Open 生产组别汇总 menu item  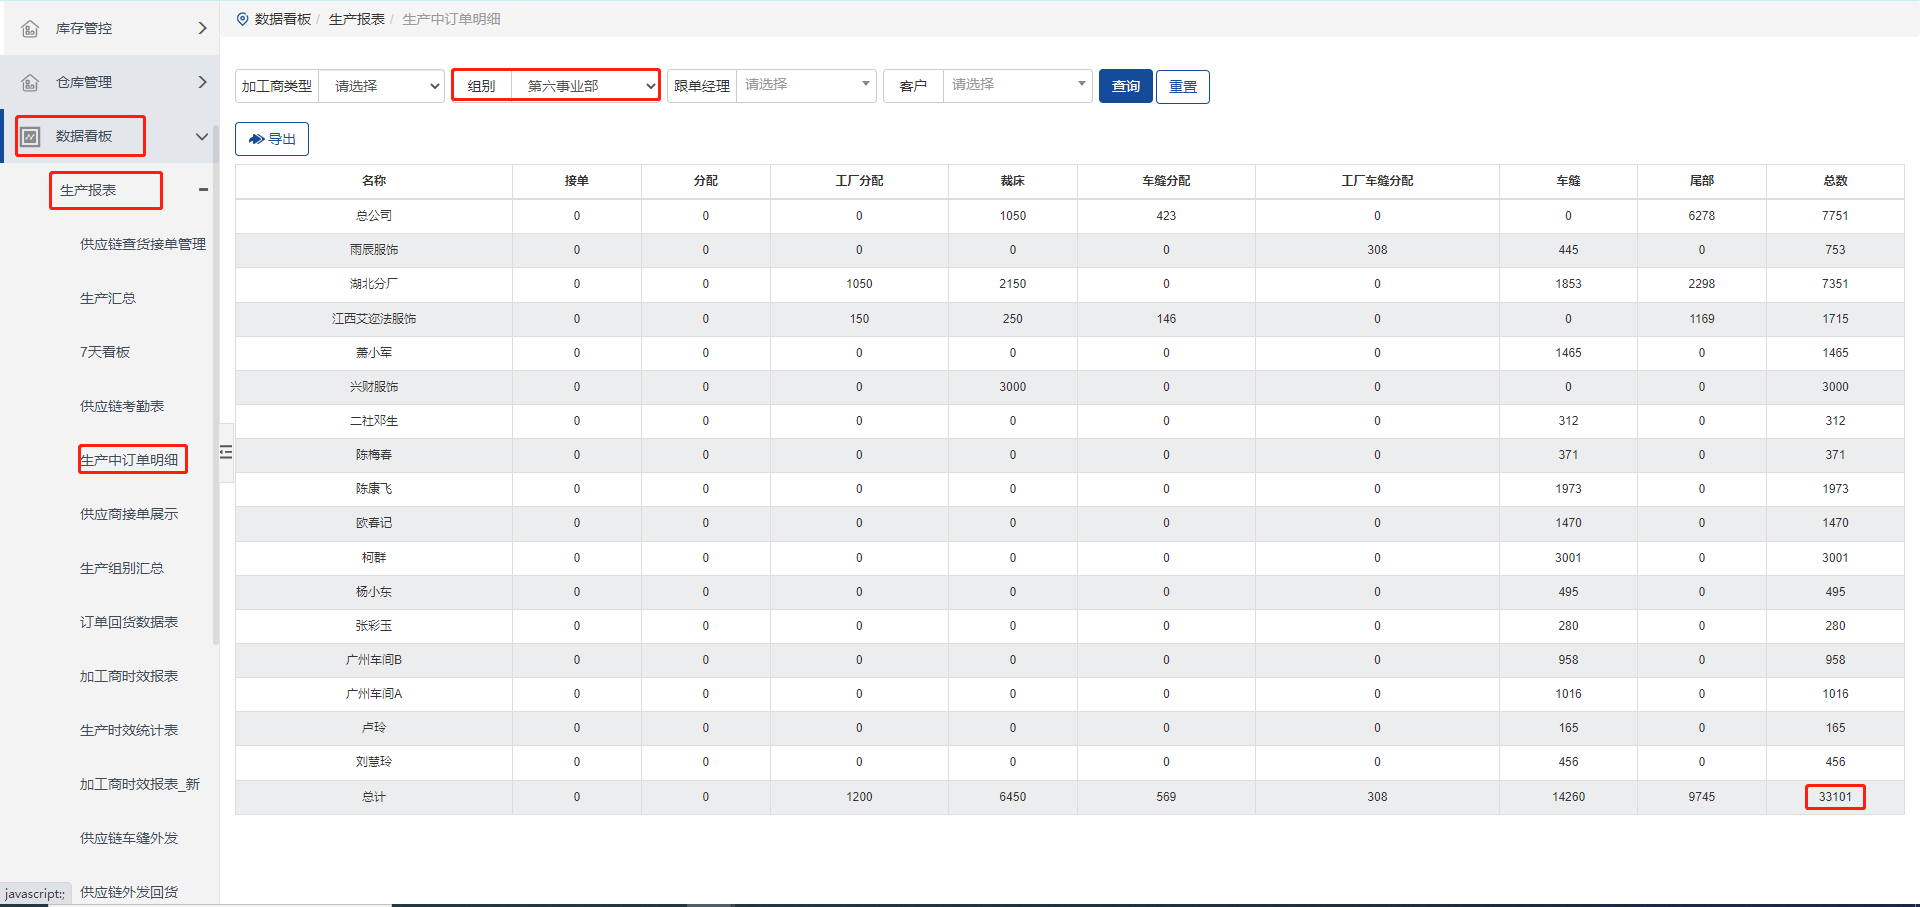pyautogui.click(x=122, y=568)
